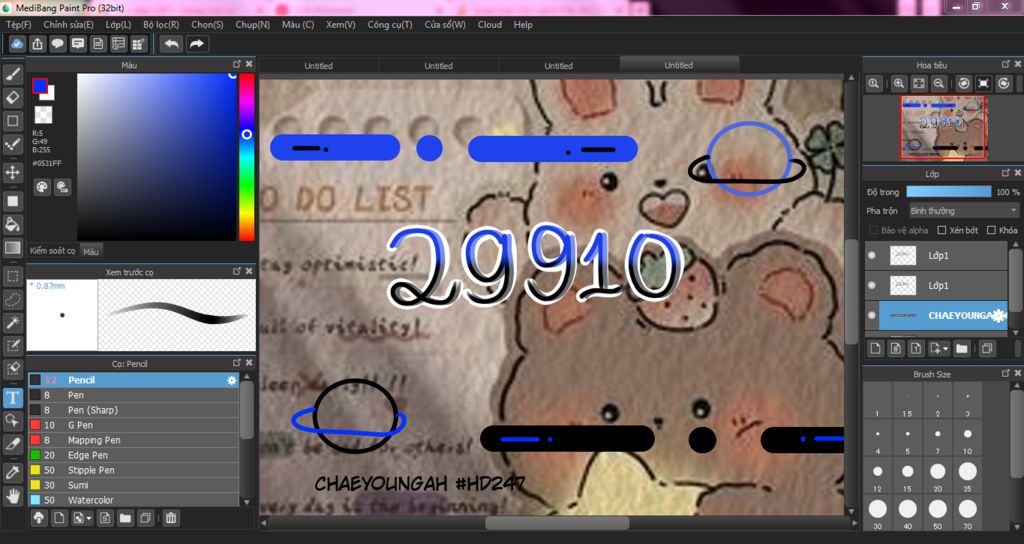
Task: Select the Mapping Pen brush
Action: 133,440
